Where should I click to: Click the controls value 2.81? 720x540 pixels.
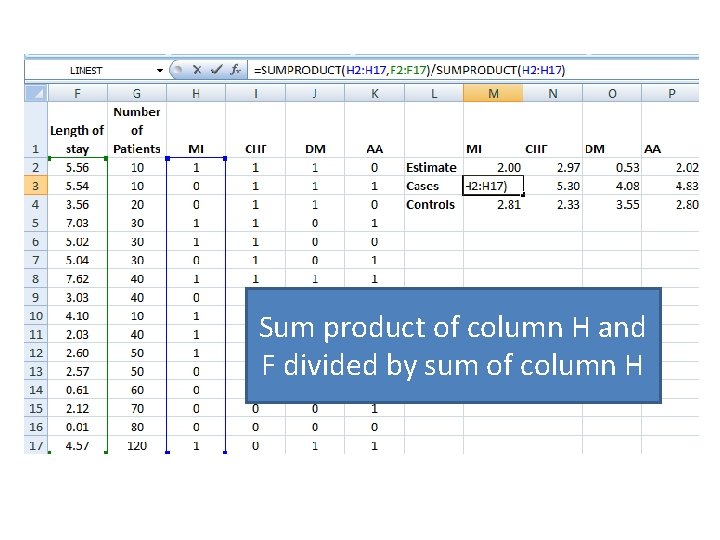[x=493, y=205]
